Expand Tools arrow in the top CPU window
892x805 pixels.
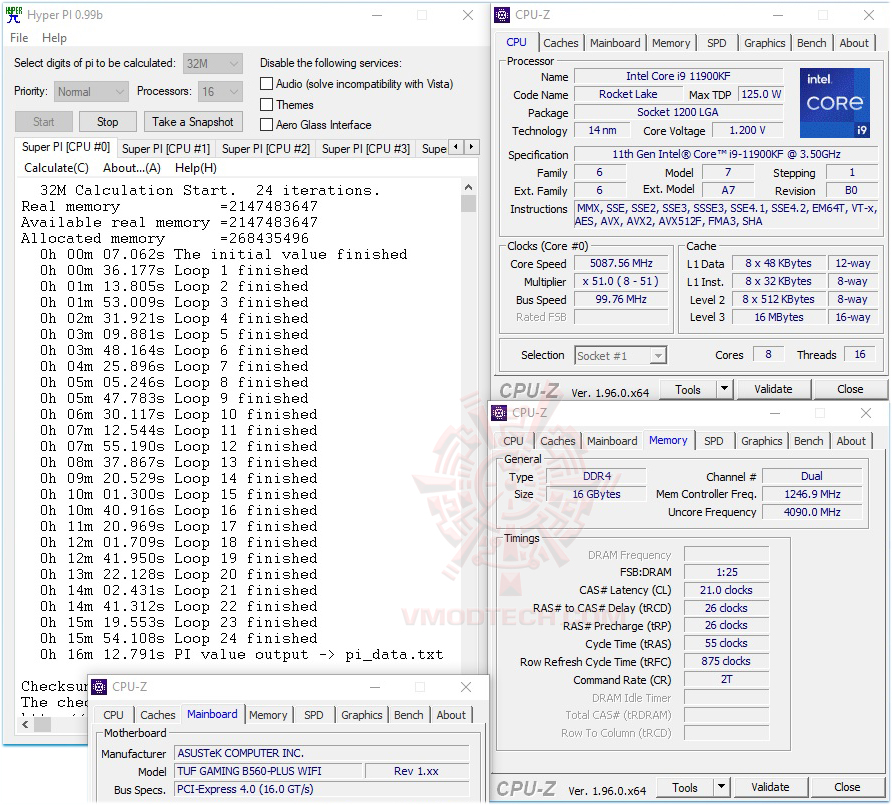click(724, 389)
